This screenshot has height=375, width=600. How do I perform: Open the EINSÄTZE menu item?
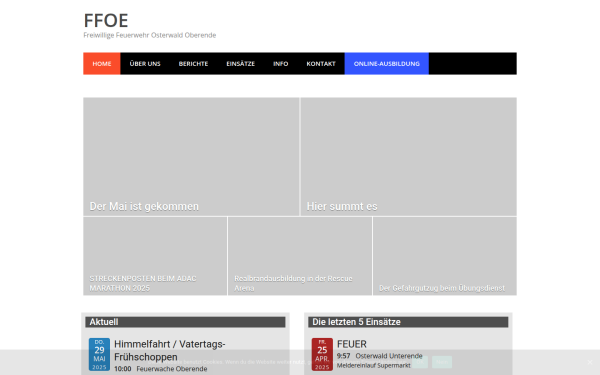(240, 64)
